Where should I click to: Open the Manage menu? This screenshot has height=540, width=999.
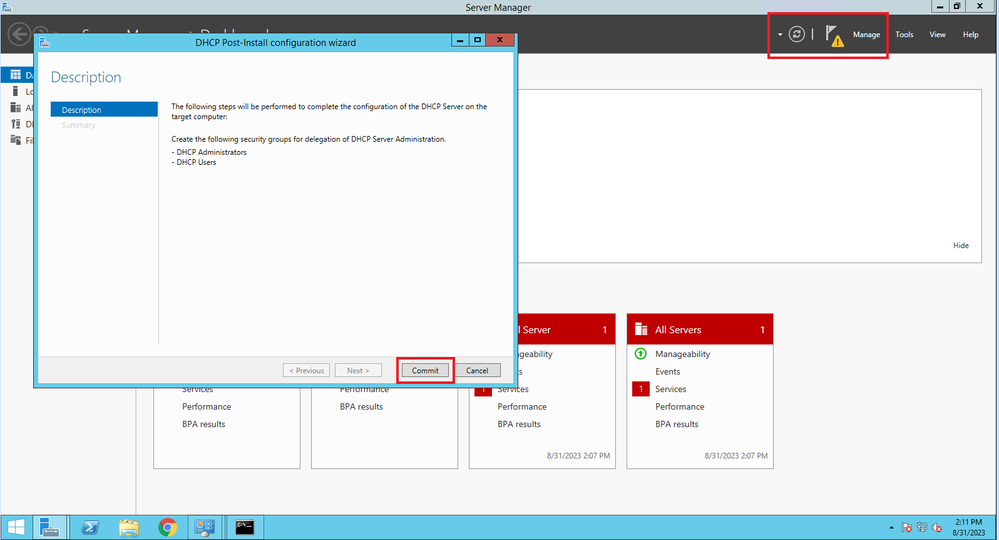pyautogui.click(x=866, y=35)
